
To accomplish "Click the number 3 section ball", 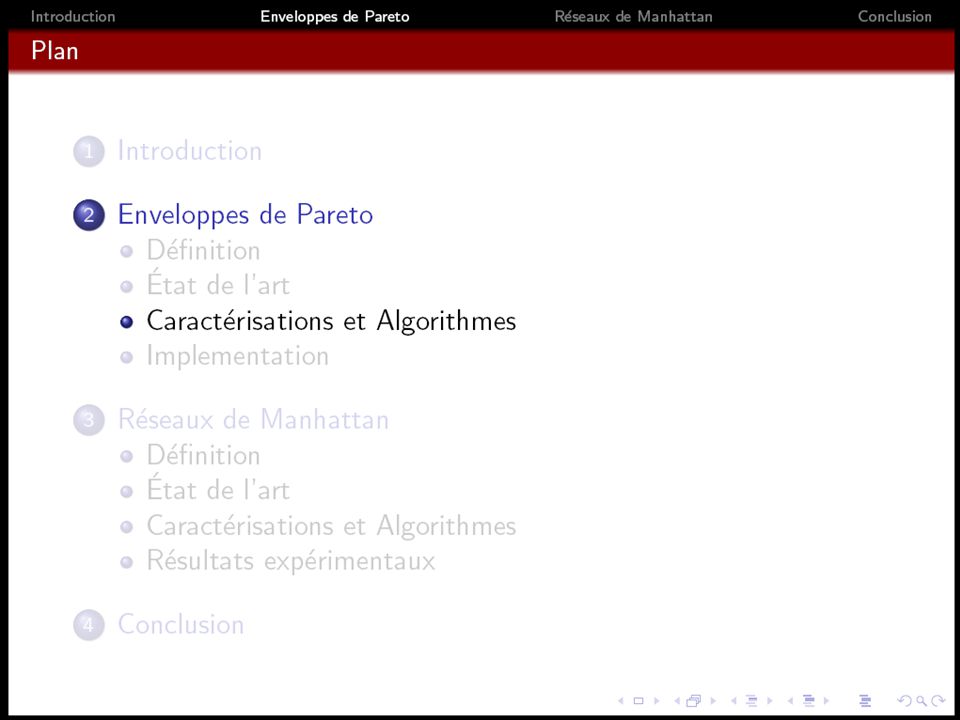I will coord(89,420).
